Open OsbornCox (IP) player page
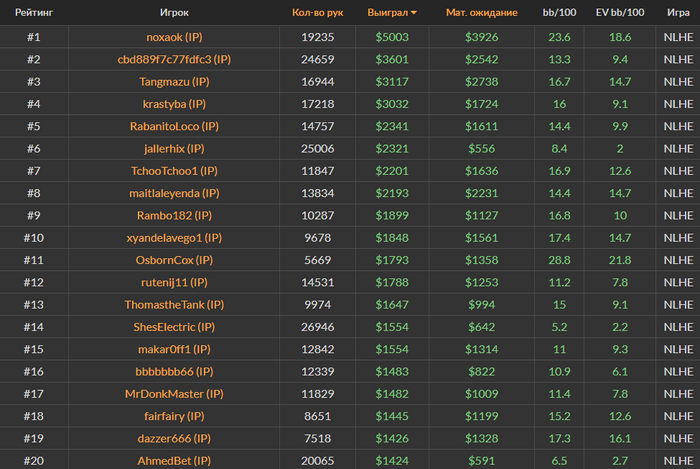 (x=174, y=260)
